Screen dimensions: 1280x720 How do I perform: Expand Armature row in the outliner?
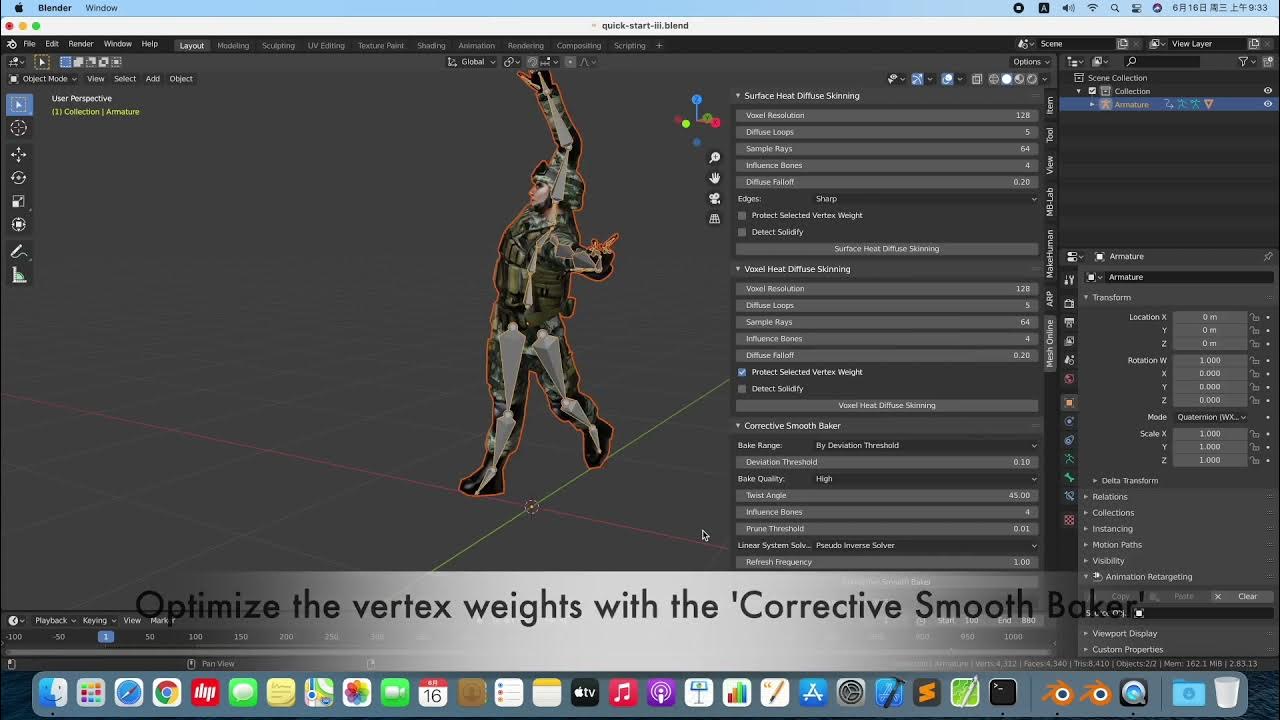(1093, 104)
